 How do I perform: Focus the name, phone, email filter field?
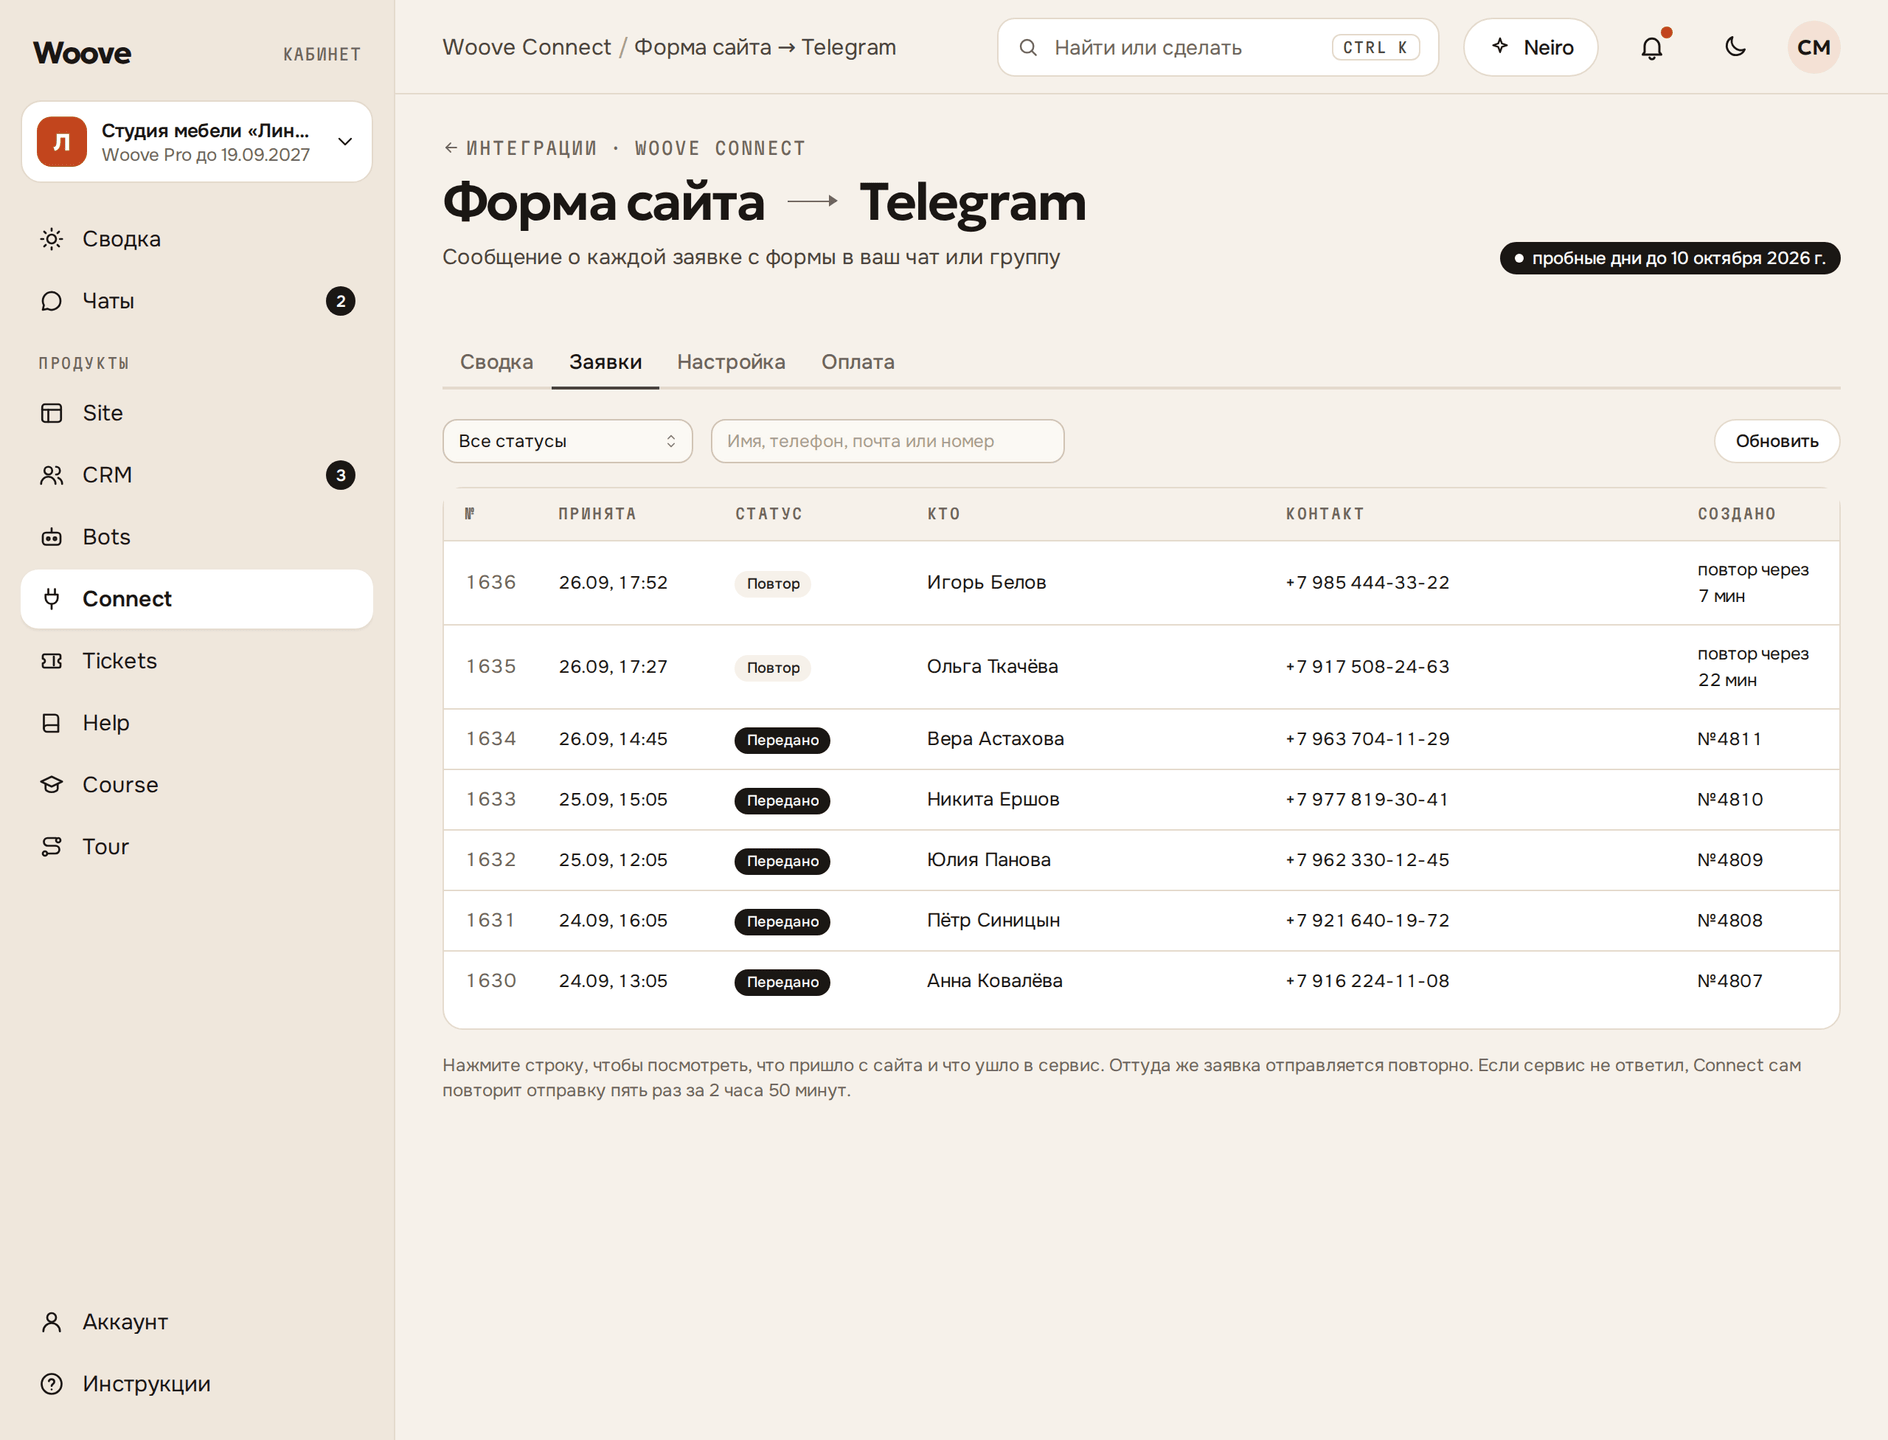point(888,441)
